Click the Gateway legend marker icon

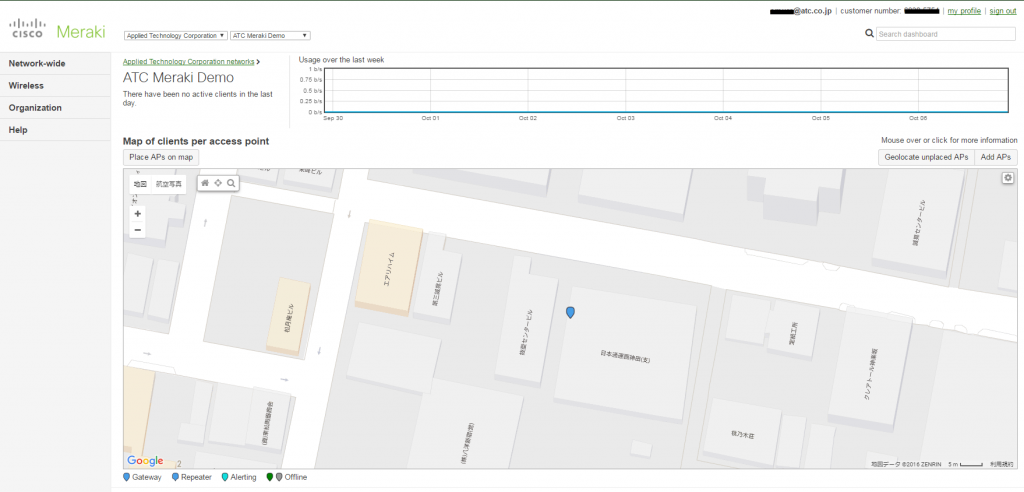[x=127, y=477]
